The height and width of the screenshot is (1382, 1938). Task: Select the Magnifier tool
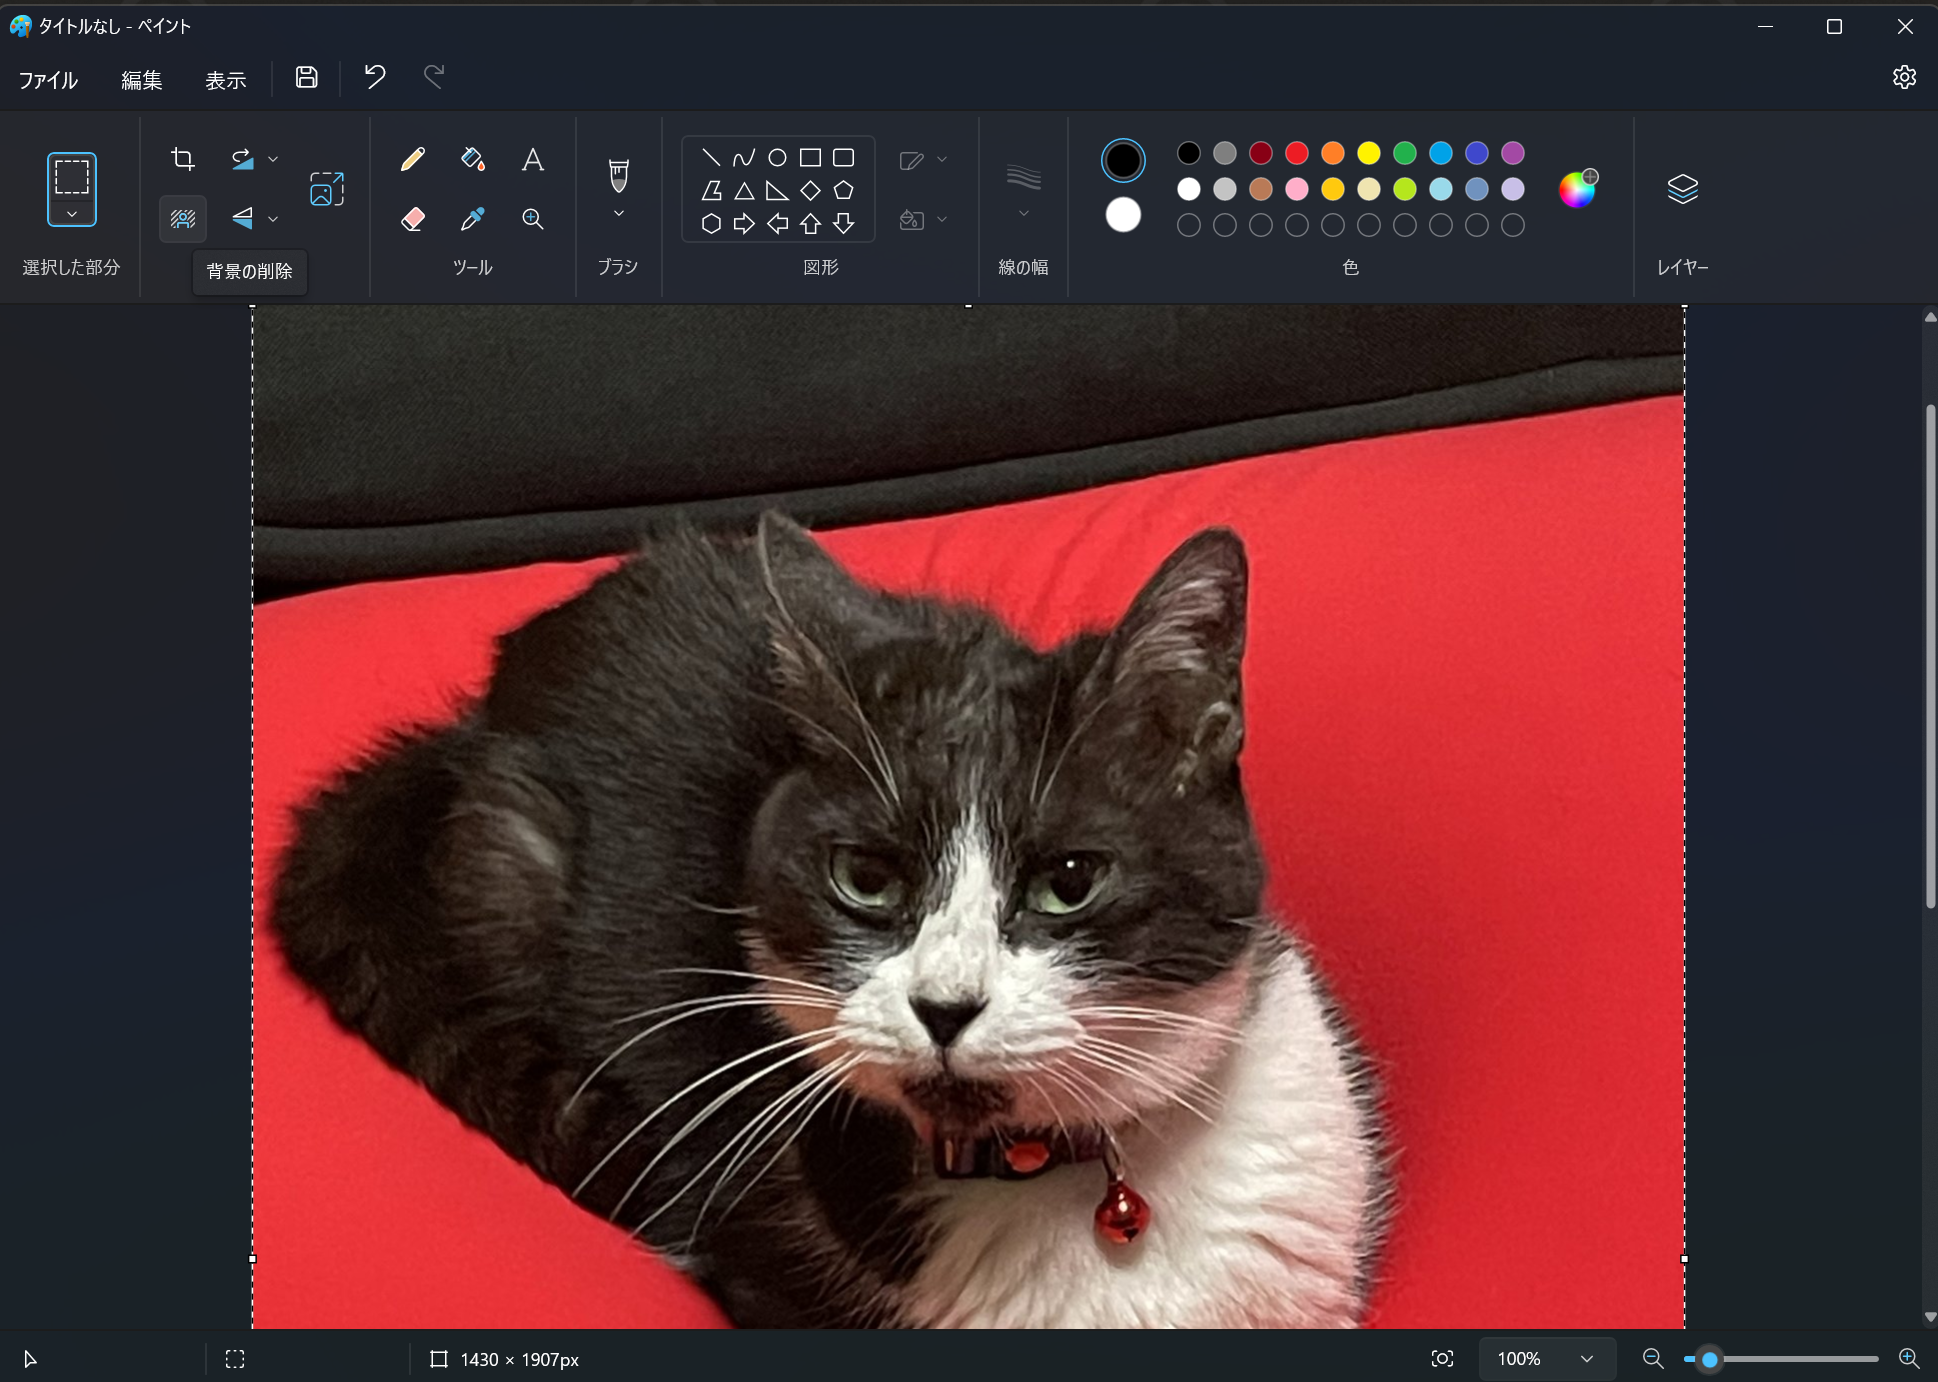point(532,218)
